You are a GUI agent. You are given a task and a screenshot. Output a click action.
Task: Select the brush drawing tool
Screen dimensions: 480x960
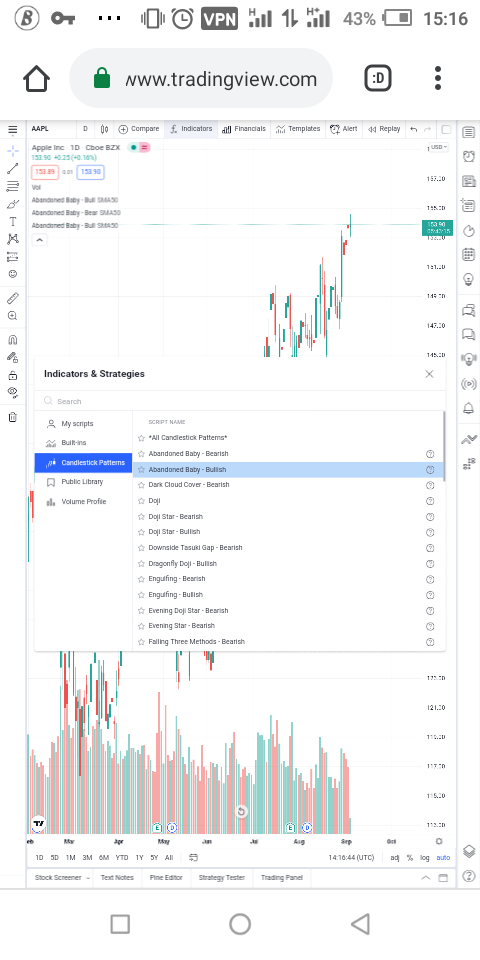click(x=12, y=204)
